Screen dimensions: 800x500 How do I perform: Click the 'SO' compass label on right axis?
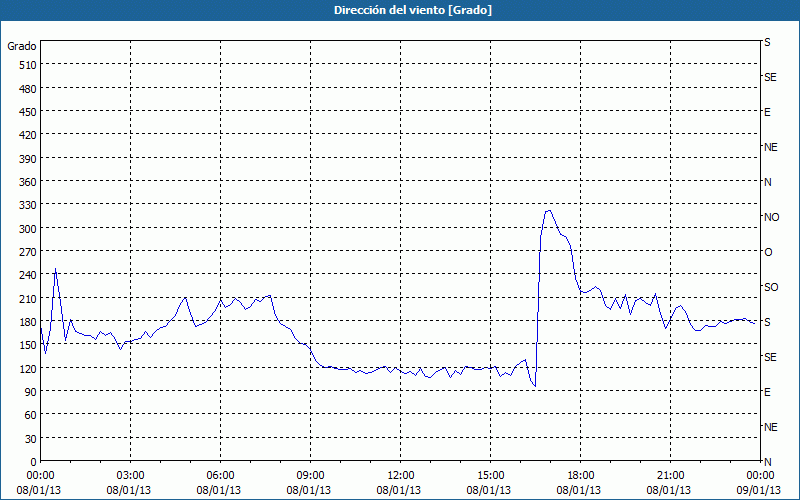771,287
